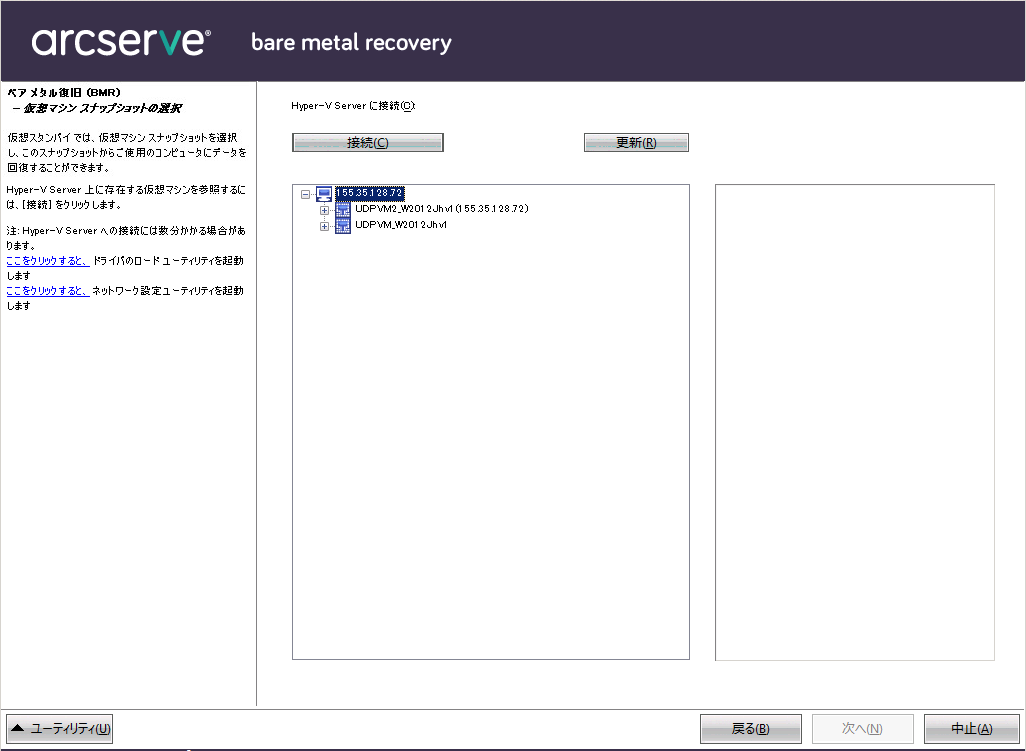1026x751 pixels.
Task: Click the UDPVM2_W2012Jhv1 virtual machine icon
Action: point(343,209)
